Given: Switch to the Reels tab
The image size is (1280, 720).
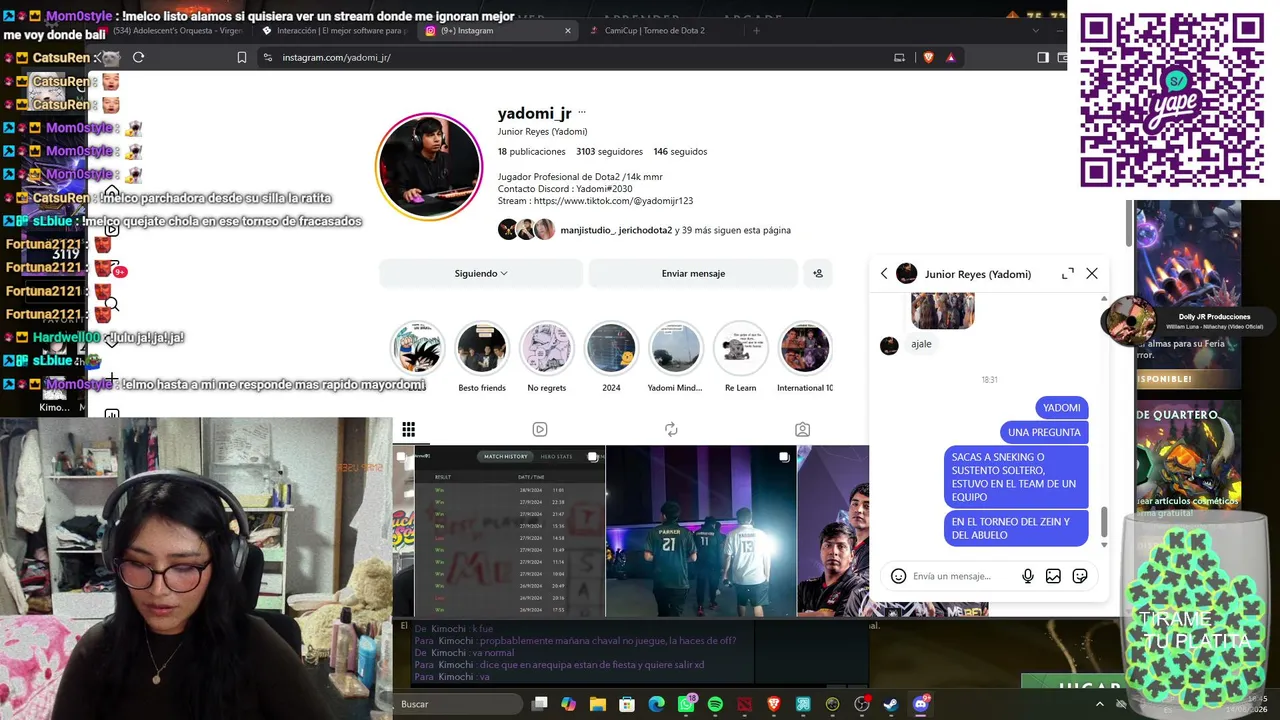Looking at the screenshot, I should [x=540, y=429].
